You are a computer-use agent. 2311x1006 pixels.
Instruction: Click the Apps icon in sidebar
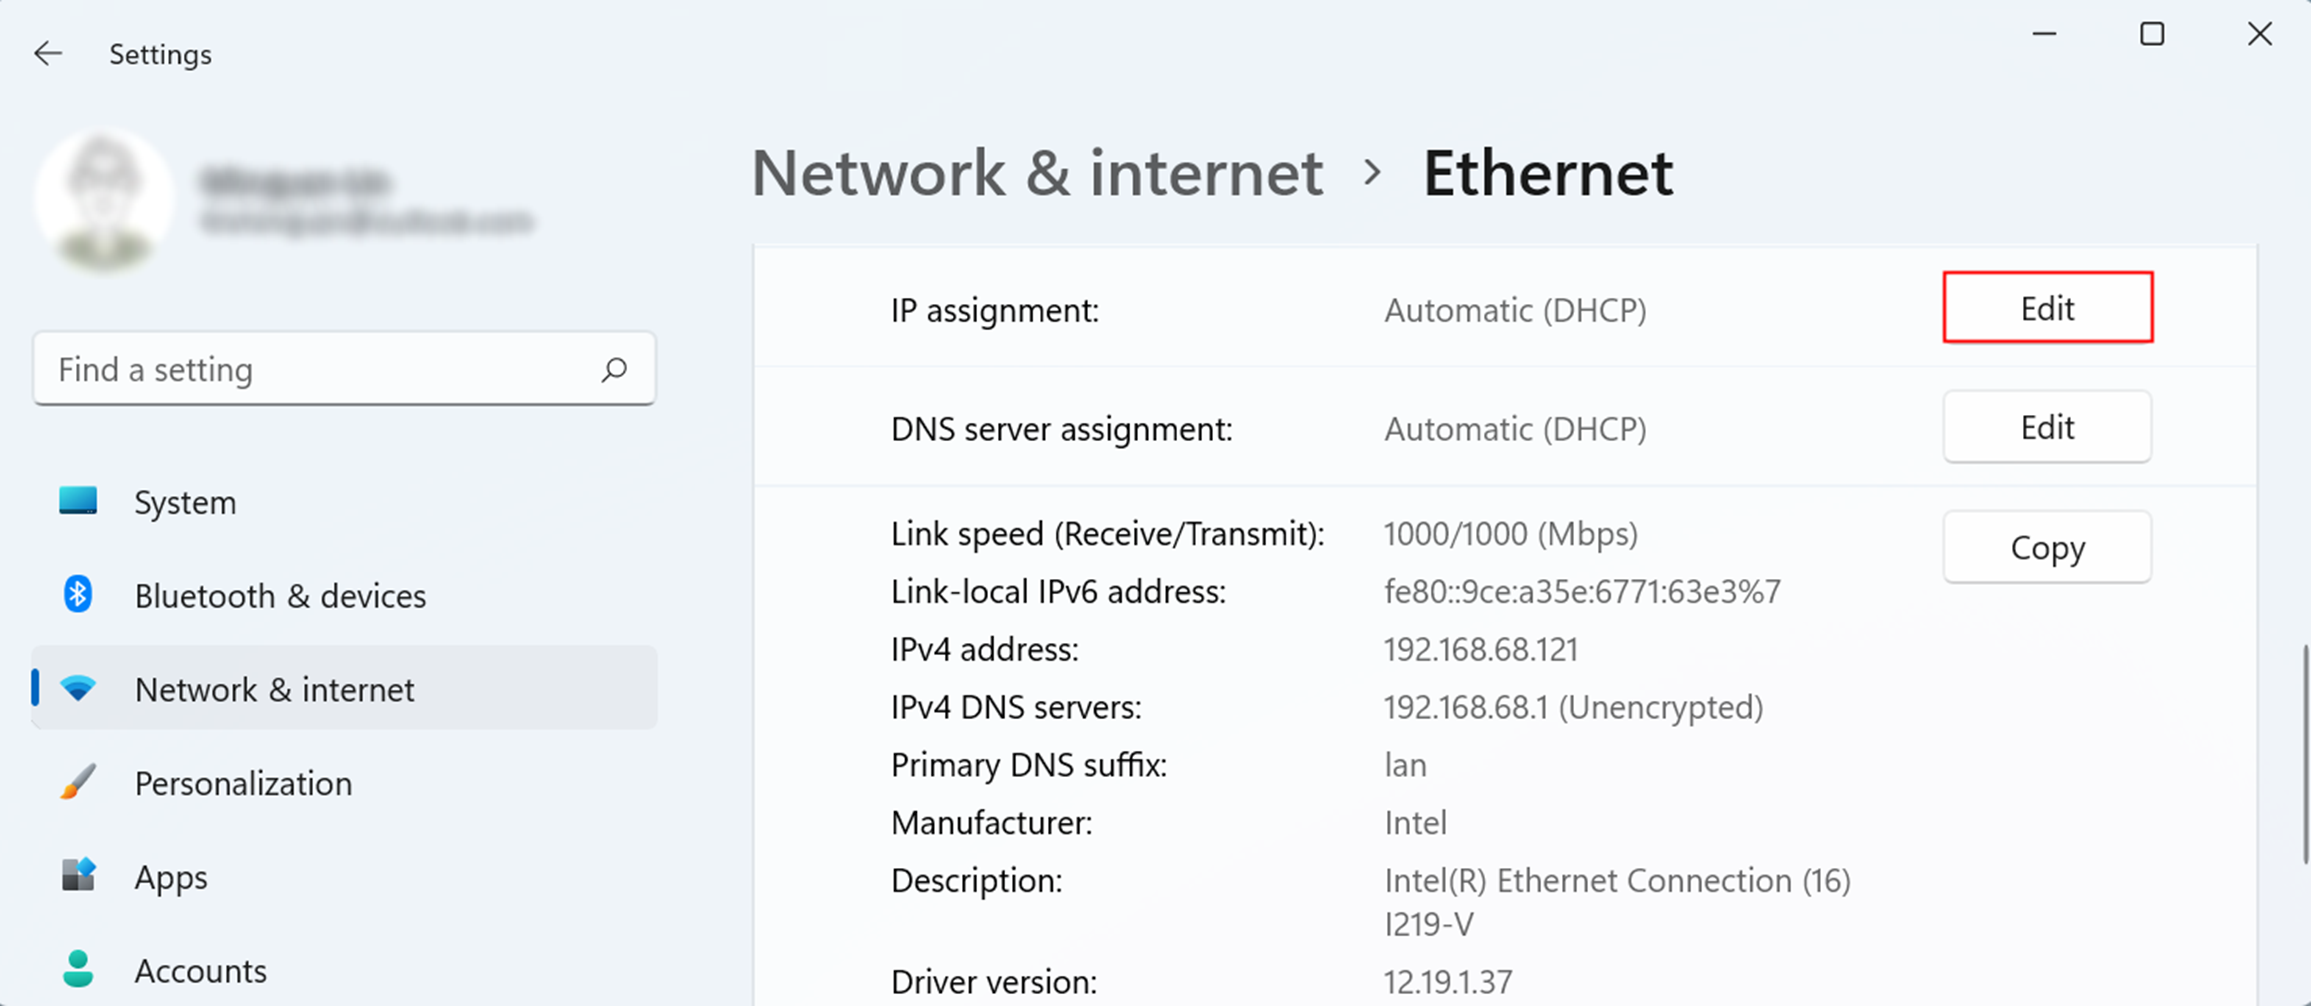click(x=78, y=875)
